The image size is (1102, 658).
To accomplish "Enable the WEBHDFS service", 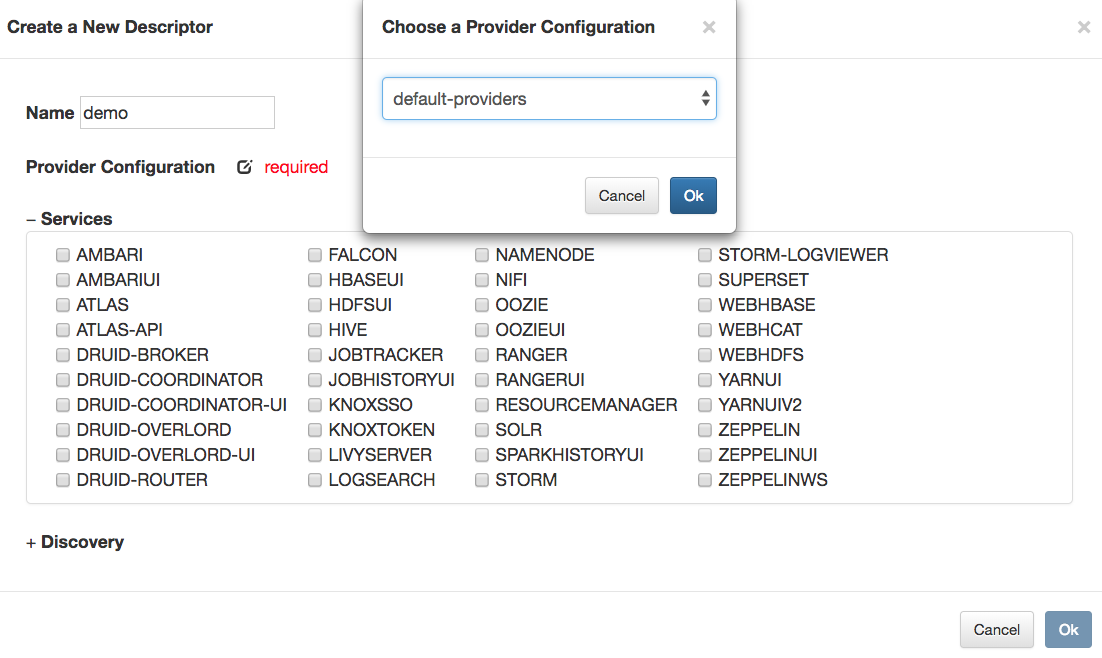I will pyautogui.click(x=704, y=354).
